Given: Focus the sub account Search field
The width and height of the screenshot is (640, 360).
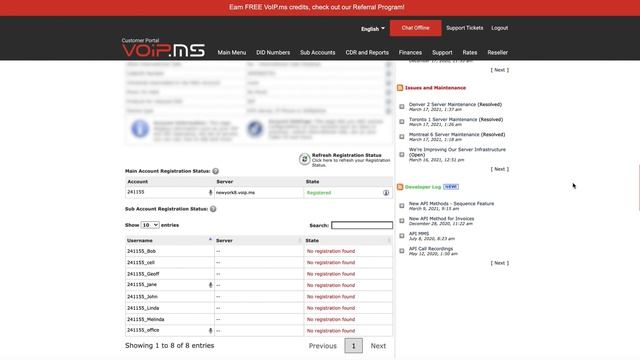Looking at the screenshot, I should (x=362, y=225).
